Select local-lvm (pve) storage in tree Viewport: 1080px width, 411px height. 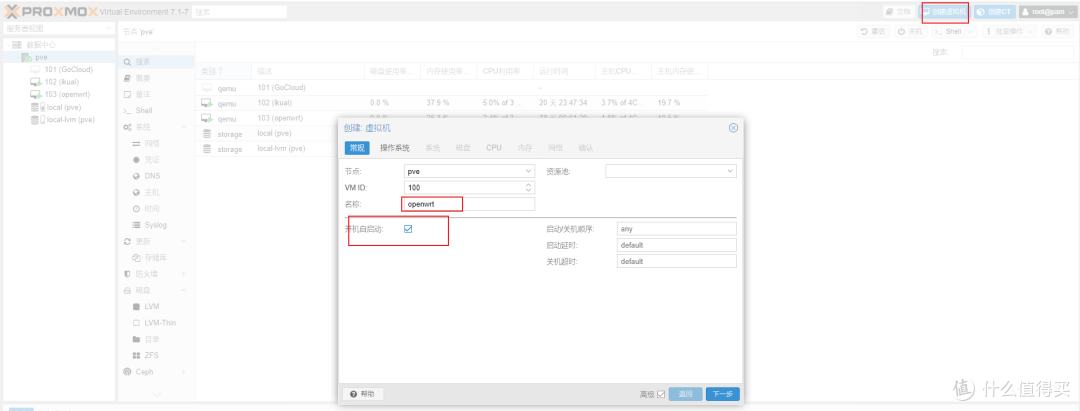pyautogui.click(x=70, y=119)
